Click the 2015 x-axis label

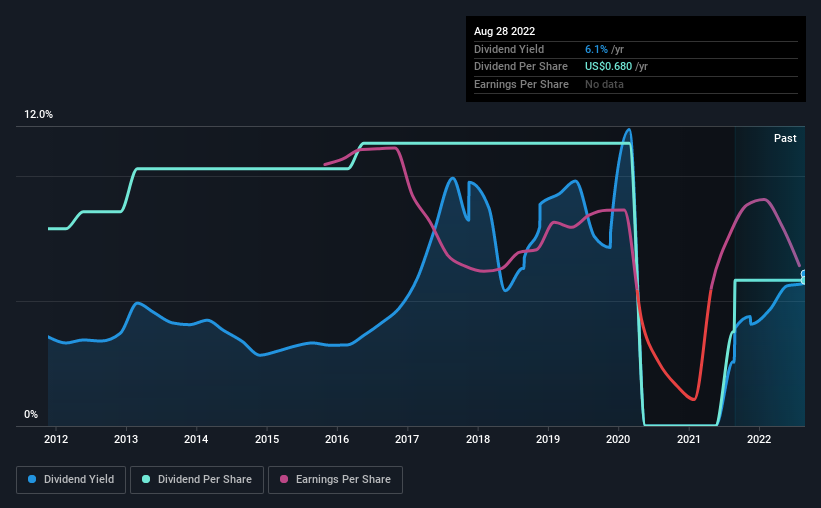[x=267, y=439]
